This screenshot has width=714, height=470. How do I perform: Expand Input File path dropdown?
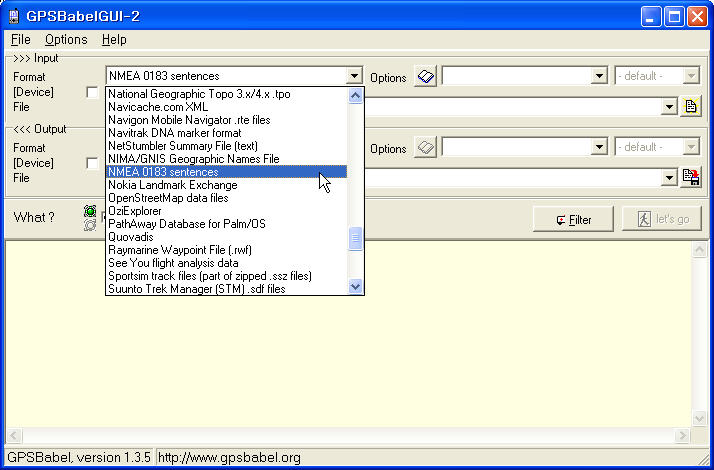[x=669, y=107]
